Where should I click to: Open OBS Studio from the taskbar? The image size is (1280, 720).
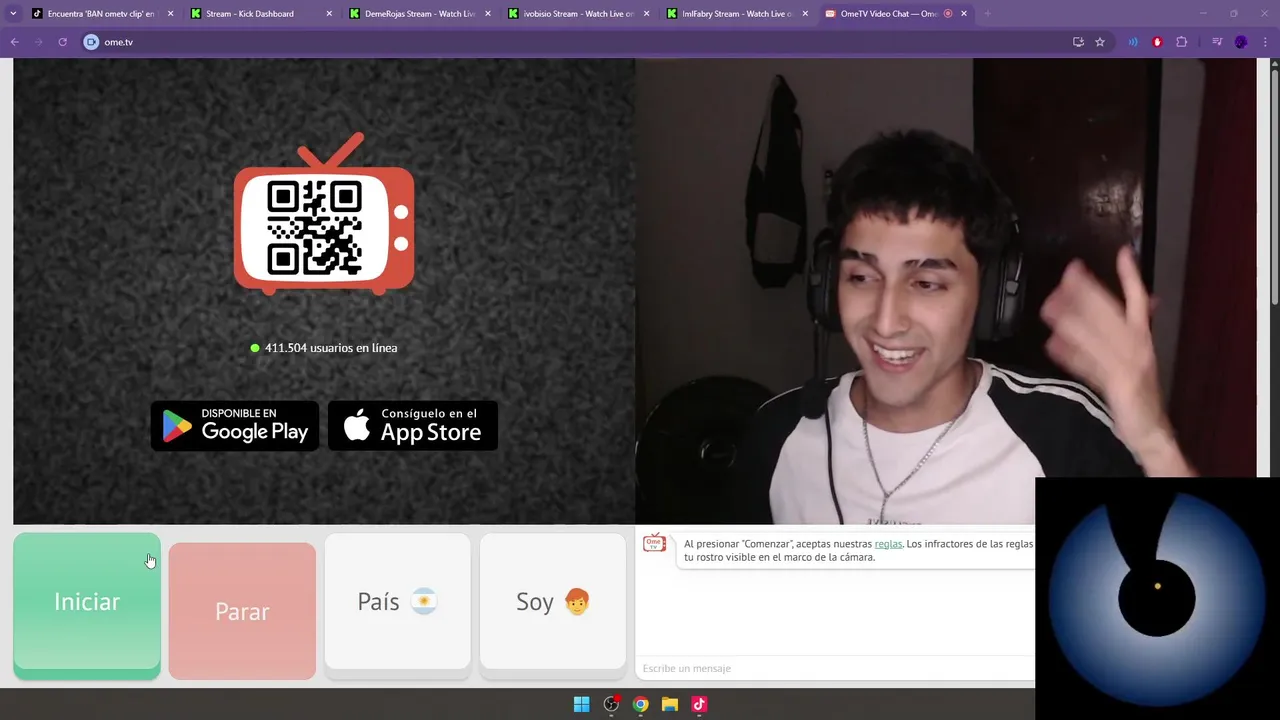tap(611, 704)
